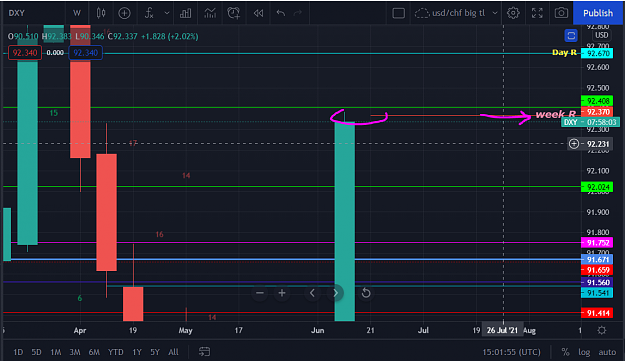Open the strategy templates chart icon
This screenshot has width=625, height=361.
click(210, 13)
